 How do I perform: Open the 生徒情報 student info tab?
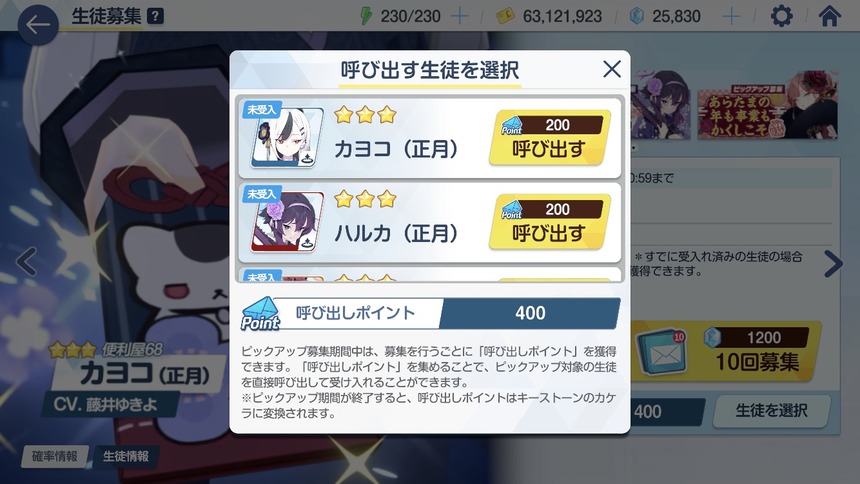coord(126,456)
